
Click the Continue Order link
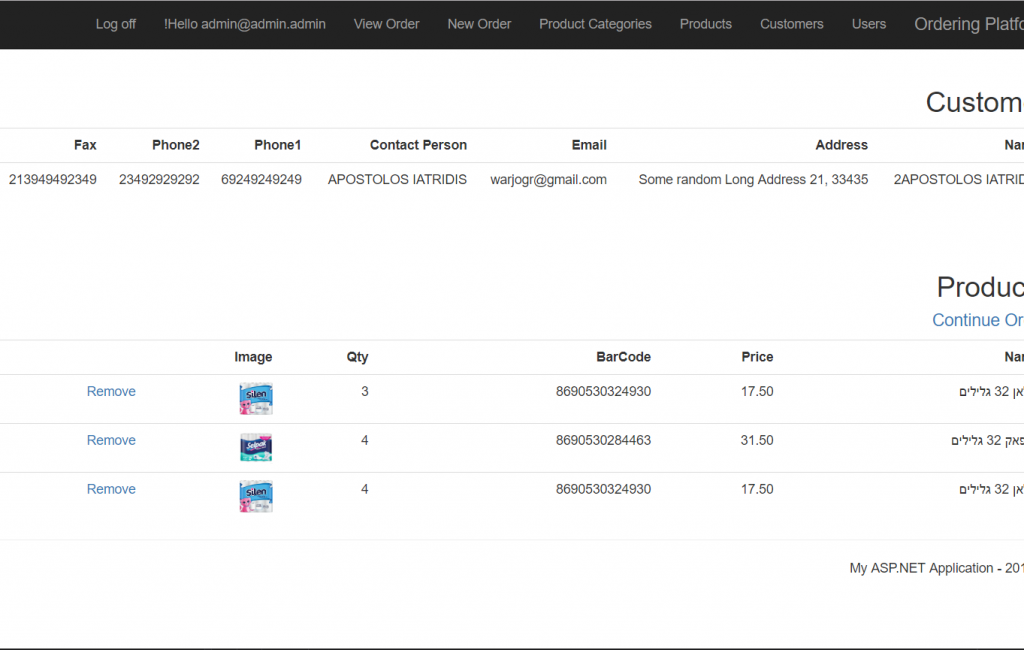pos(977,320)
